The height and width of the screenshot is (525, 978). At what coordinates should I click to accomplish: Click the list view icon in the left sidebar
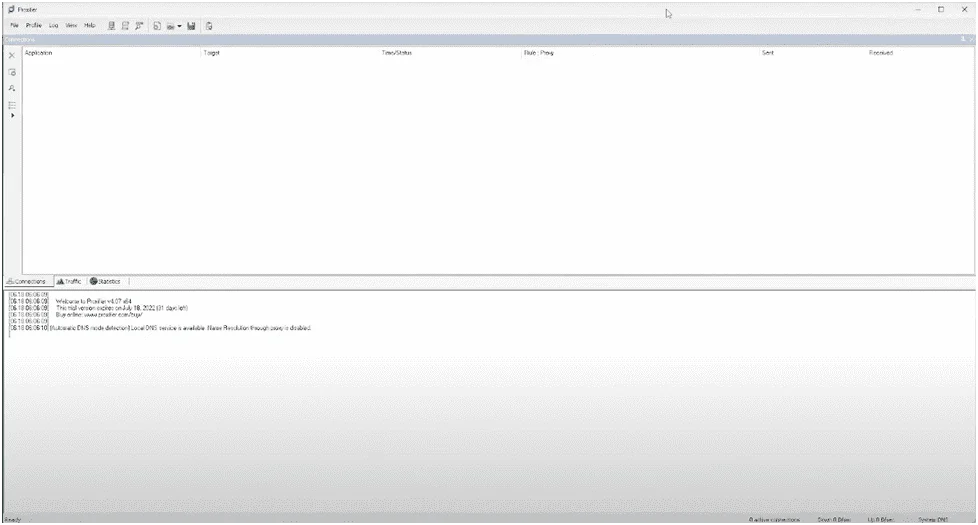tap(12, 105)
